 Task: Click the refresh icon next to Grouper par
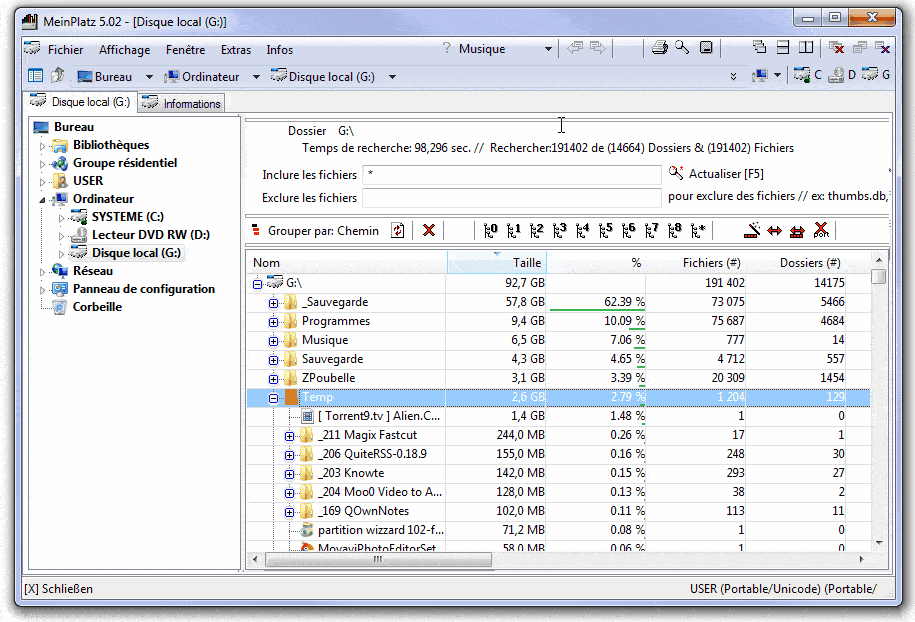pos(397,230)
